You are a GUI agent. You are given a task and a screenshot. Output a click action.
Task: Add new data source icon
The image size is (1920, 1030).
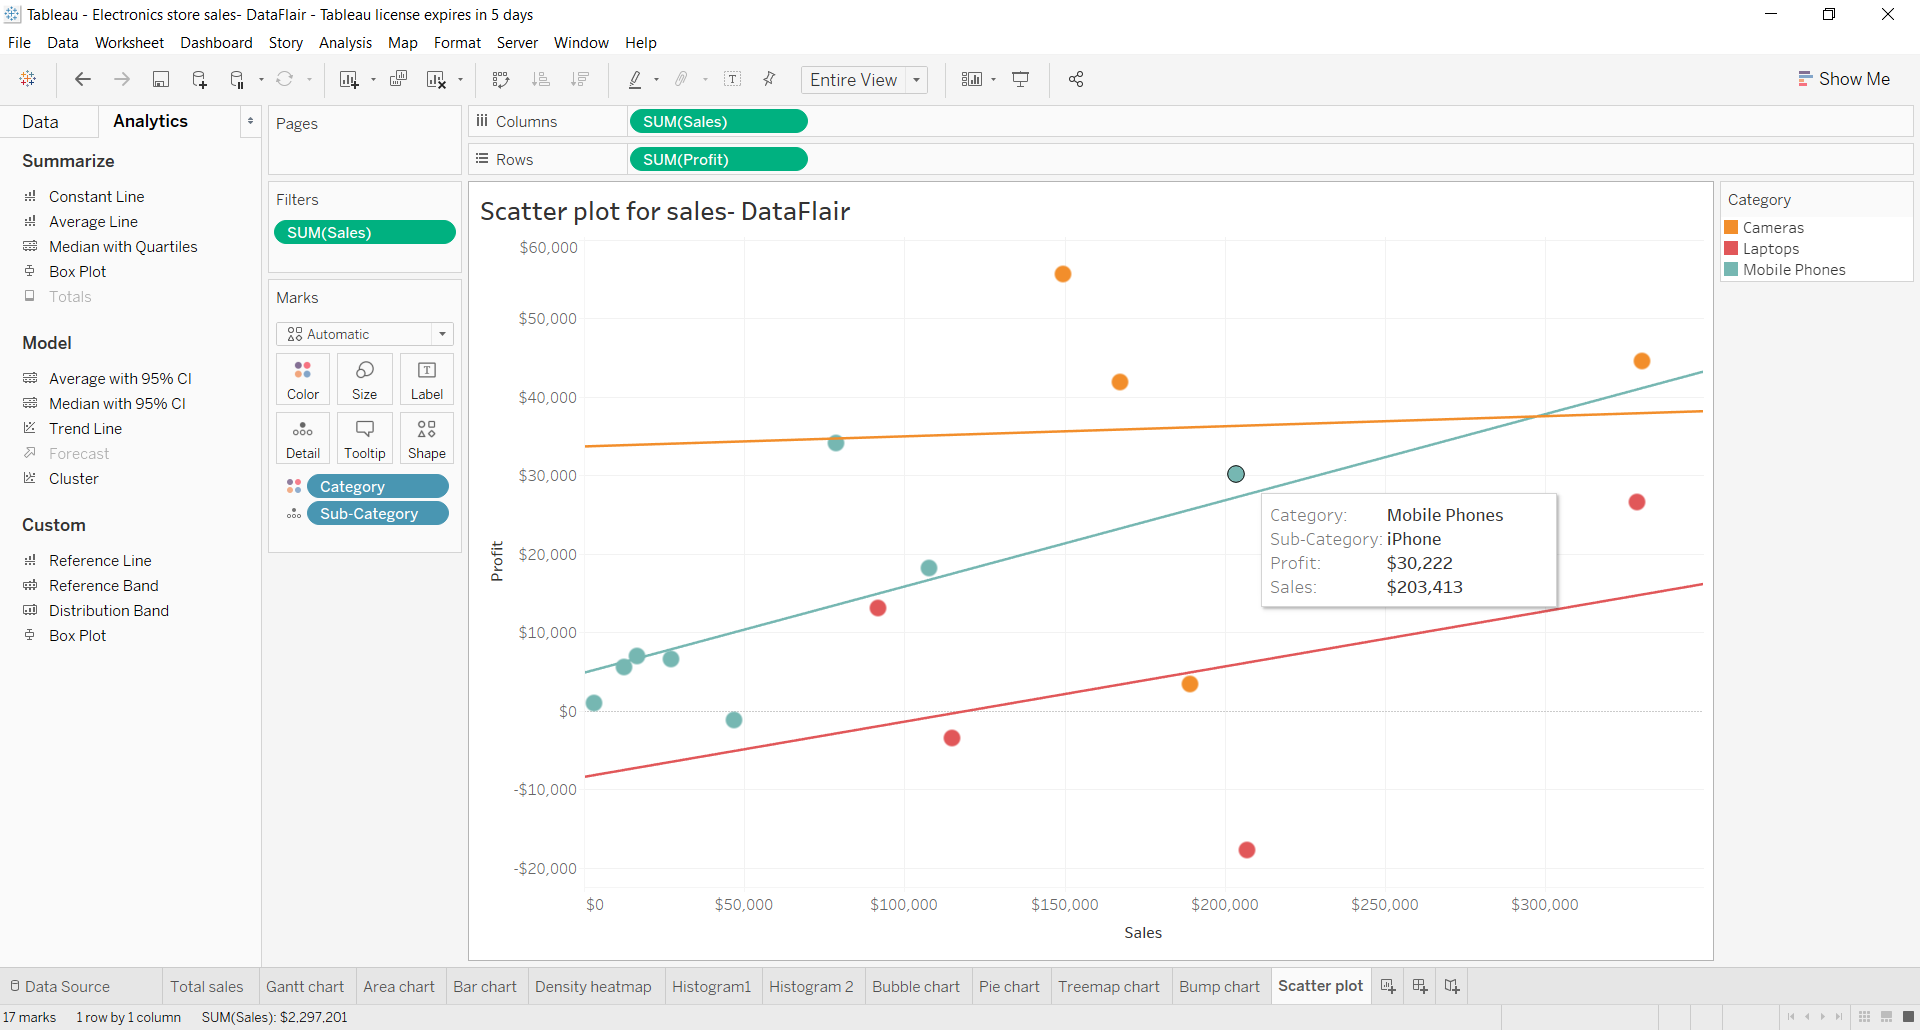point(199,79)
